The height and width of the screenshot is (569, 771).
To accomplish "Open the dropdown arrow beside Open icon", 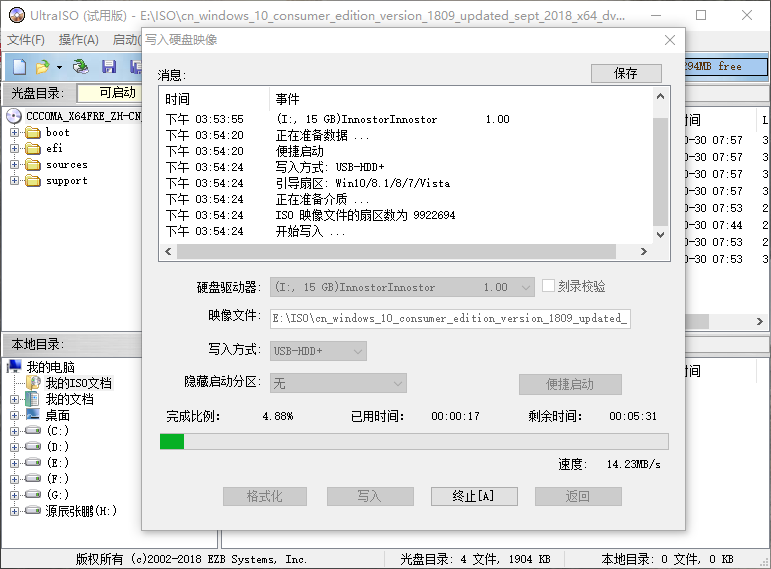I will pos(59,67).
